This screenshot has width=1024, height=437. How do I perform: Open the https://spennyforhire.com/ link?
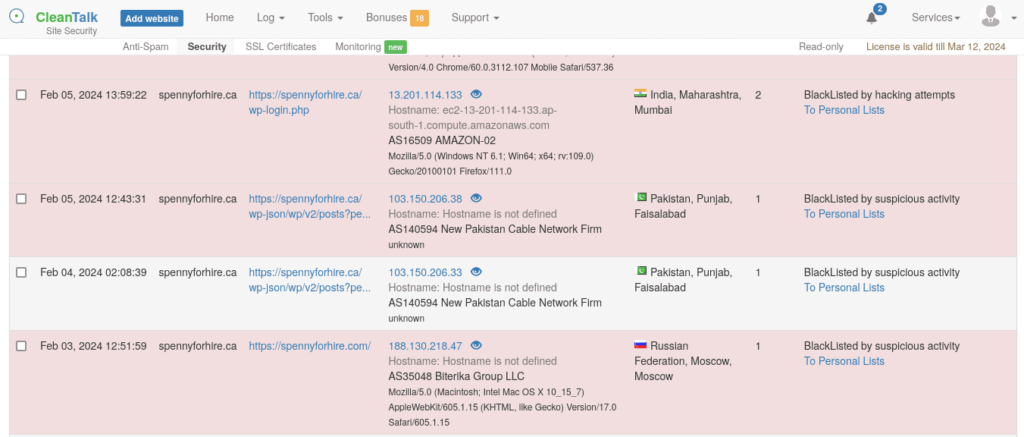[x=310, y=346]
